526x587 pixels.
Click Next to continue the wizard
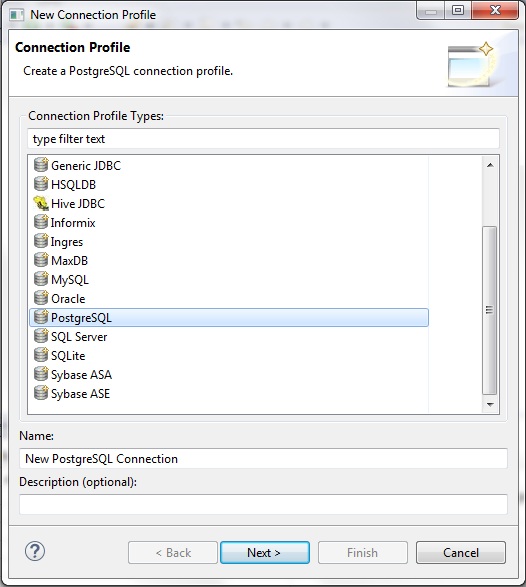(x=265, y=553)
